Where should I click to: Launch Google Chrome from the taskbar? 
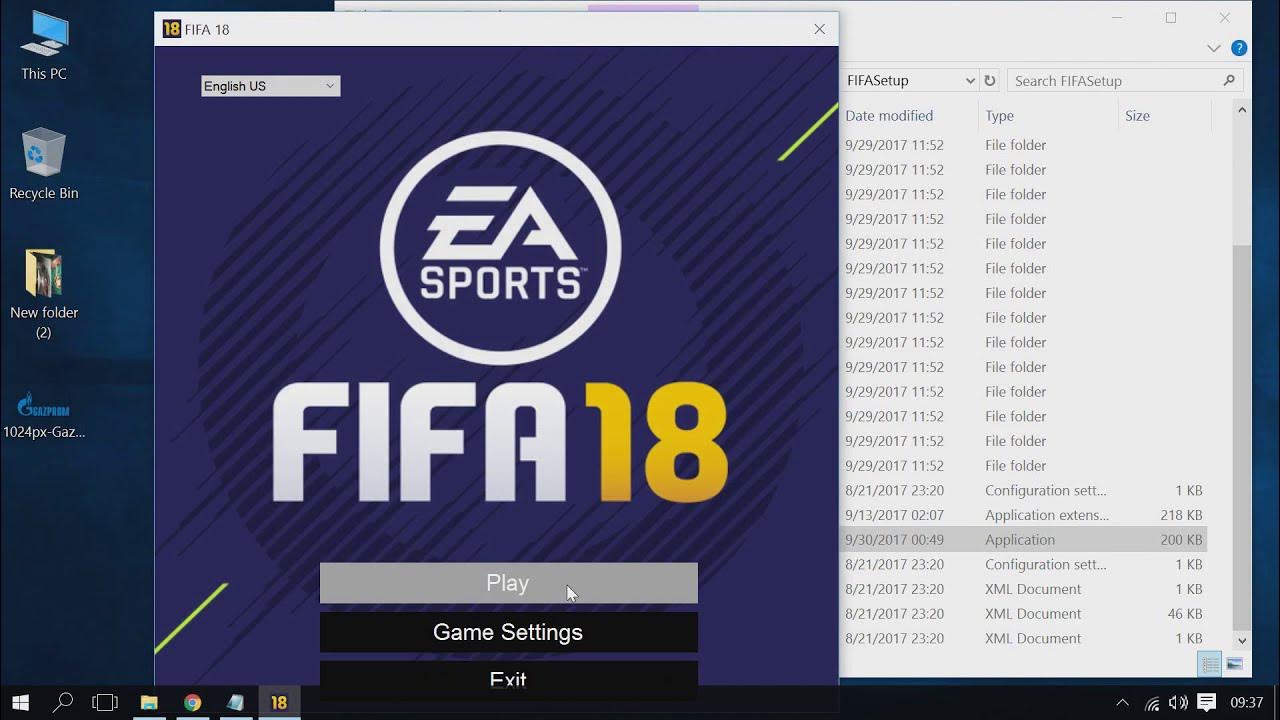pos(192,702)
